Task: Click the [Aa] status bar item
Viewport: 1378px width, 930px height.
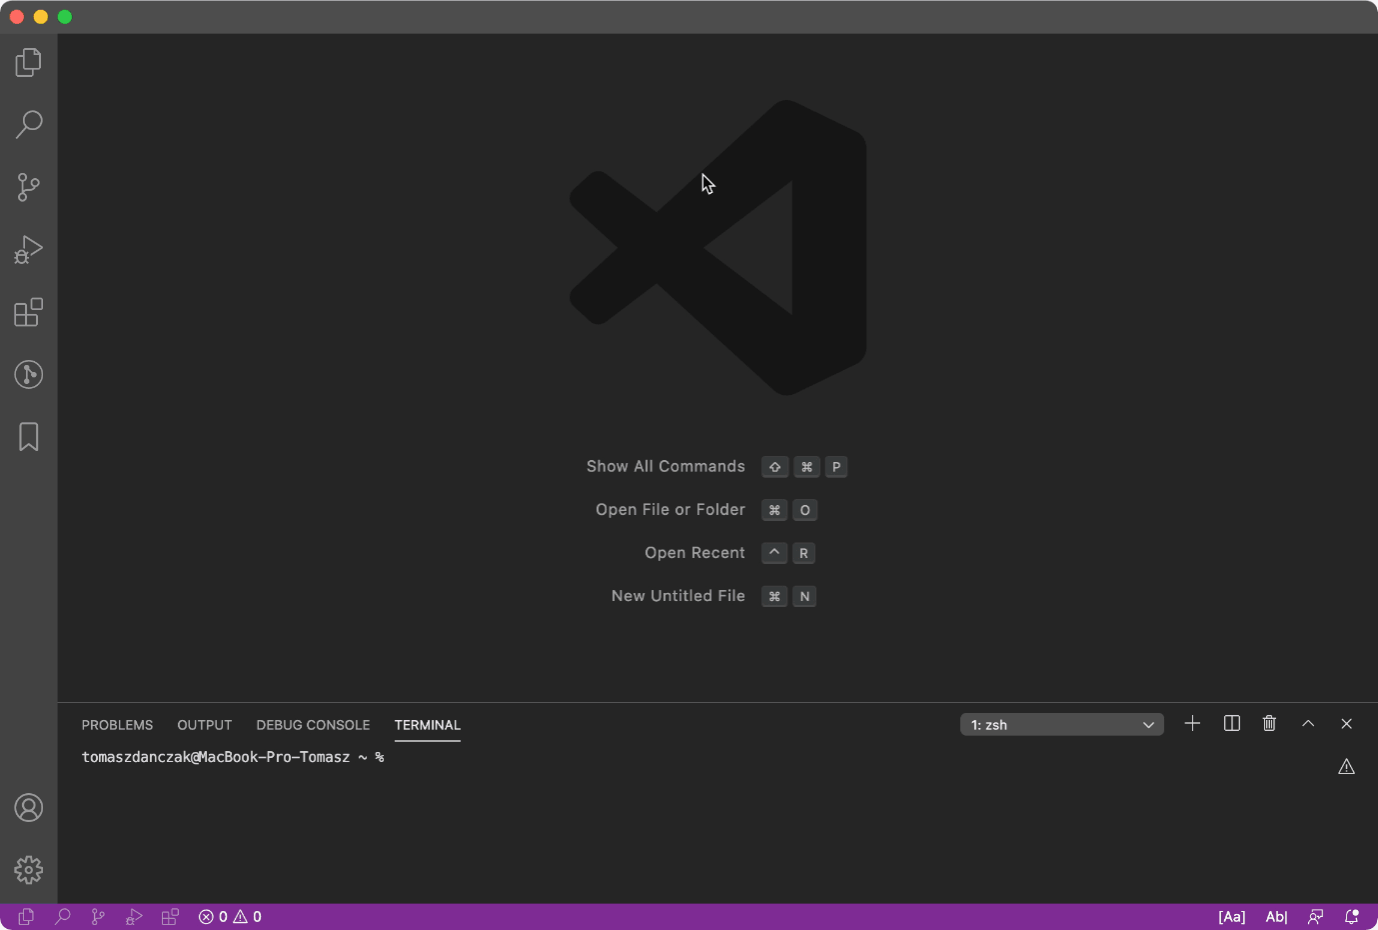Action: click(1232, 916)
